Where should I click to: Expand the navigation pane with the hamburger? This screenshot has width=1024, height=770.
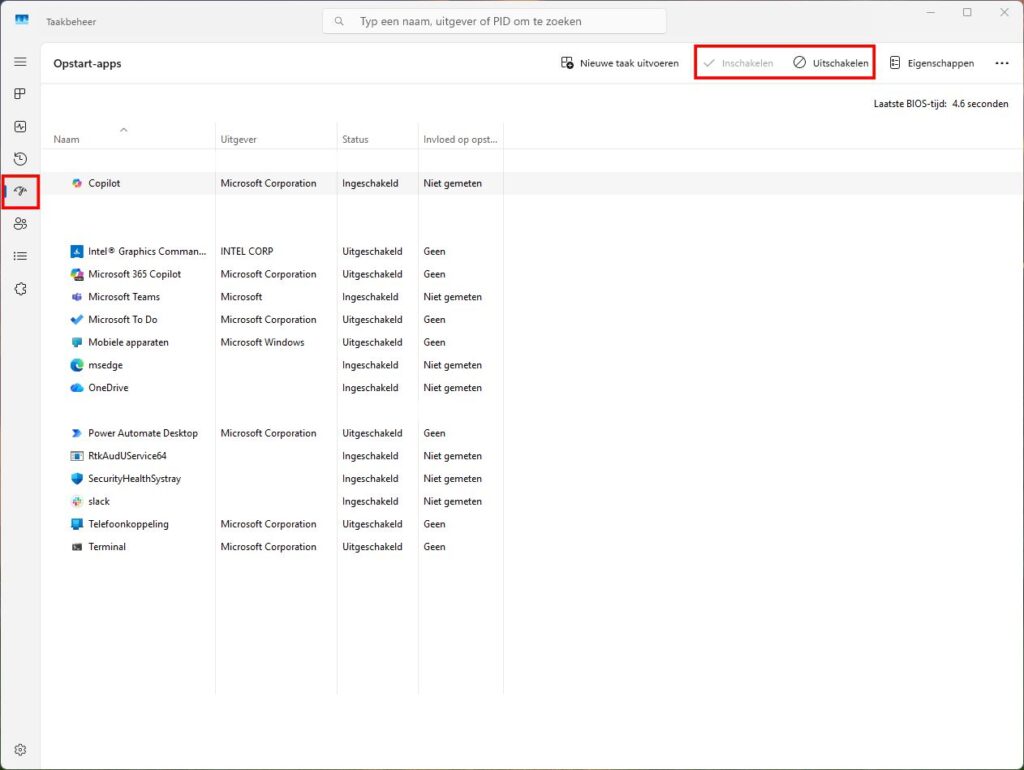[x=20, y=61]
